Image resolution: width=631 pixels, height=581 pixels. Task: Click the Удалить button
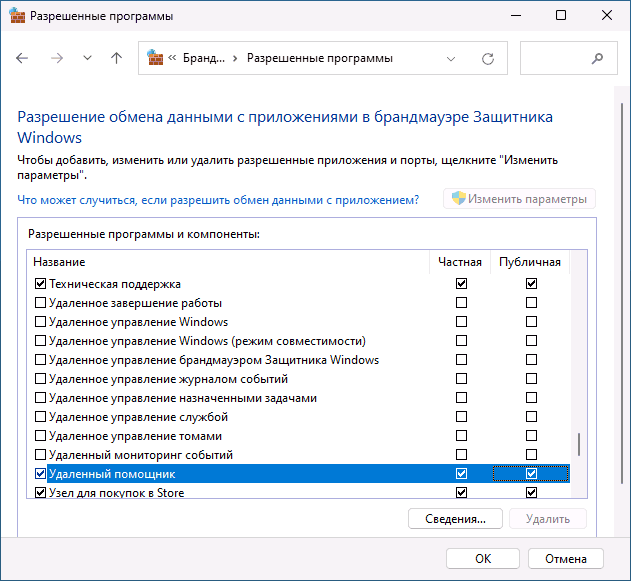click(548, 519)
